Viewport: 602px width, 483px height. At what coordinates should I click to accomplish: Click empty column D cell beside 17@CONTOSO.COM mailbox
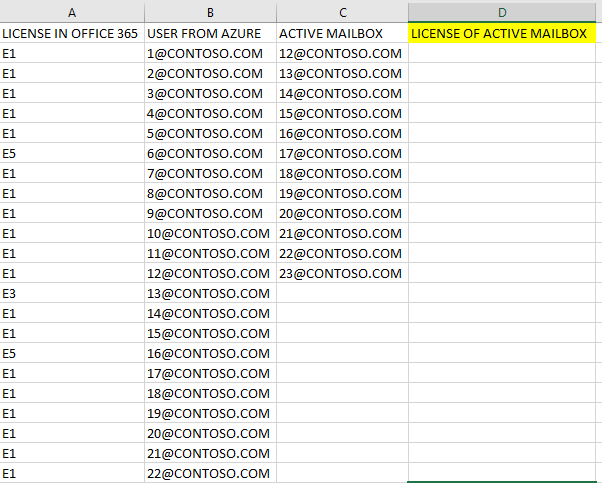tap(502, 153)
